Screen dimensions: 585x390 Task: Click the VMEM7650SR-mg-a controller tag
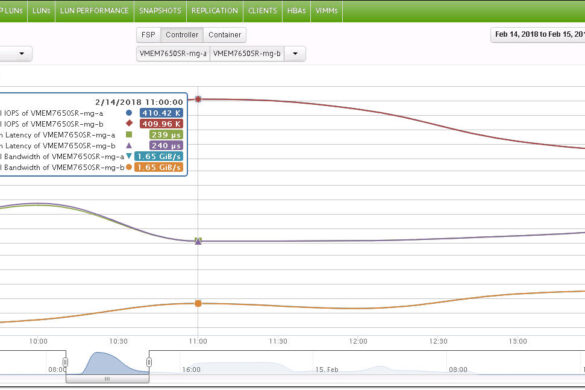pyautogui.click(x=173, y=53)
